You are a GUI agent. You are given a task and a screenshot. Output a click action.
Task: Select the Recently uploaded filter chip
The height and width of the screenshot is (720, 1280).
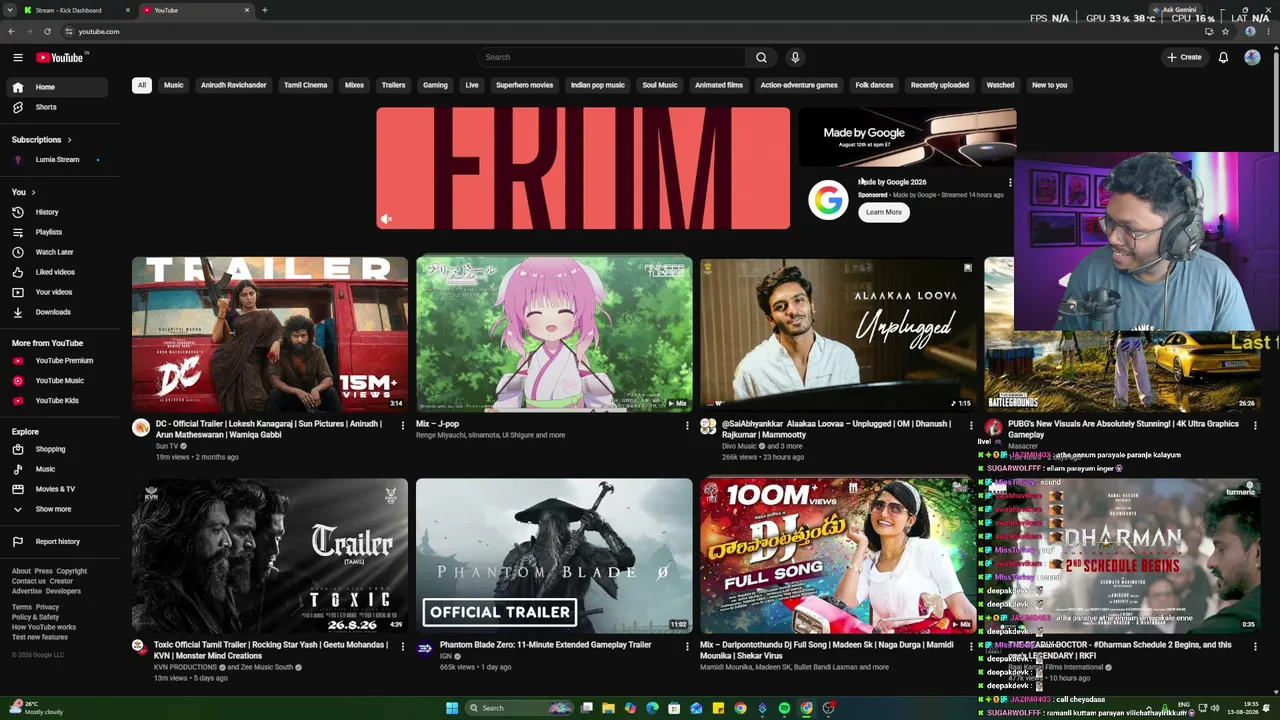click(940, 85)
